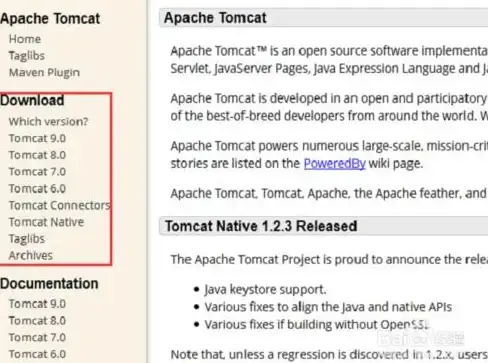Open Tomcat 9.0 under Download

(x=37, y=138)
